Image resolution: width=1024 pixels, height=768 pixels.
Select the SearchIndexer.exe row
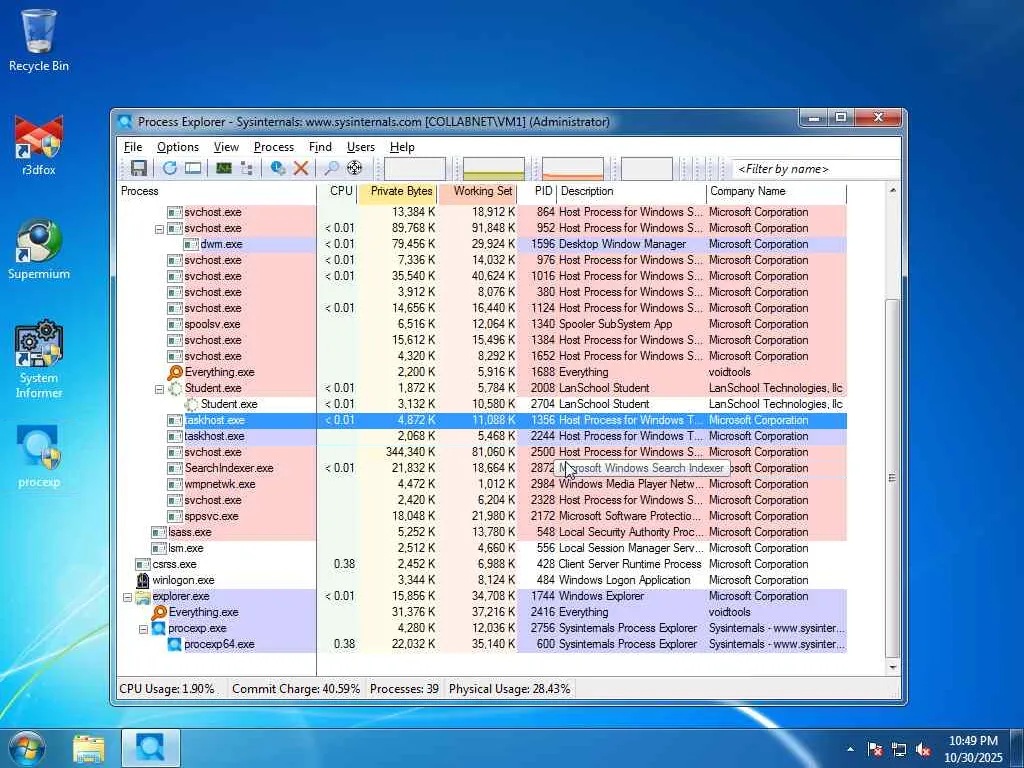pos(482,468)
